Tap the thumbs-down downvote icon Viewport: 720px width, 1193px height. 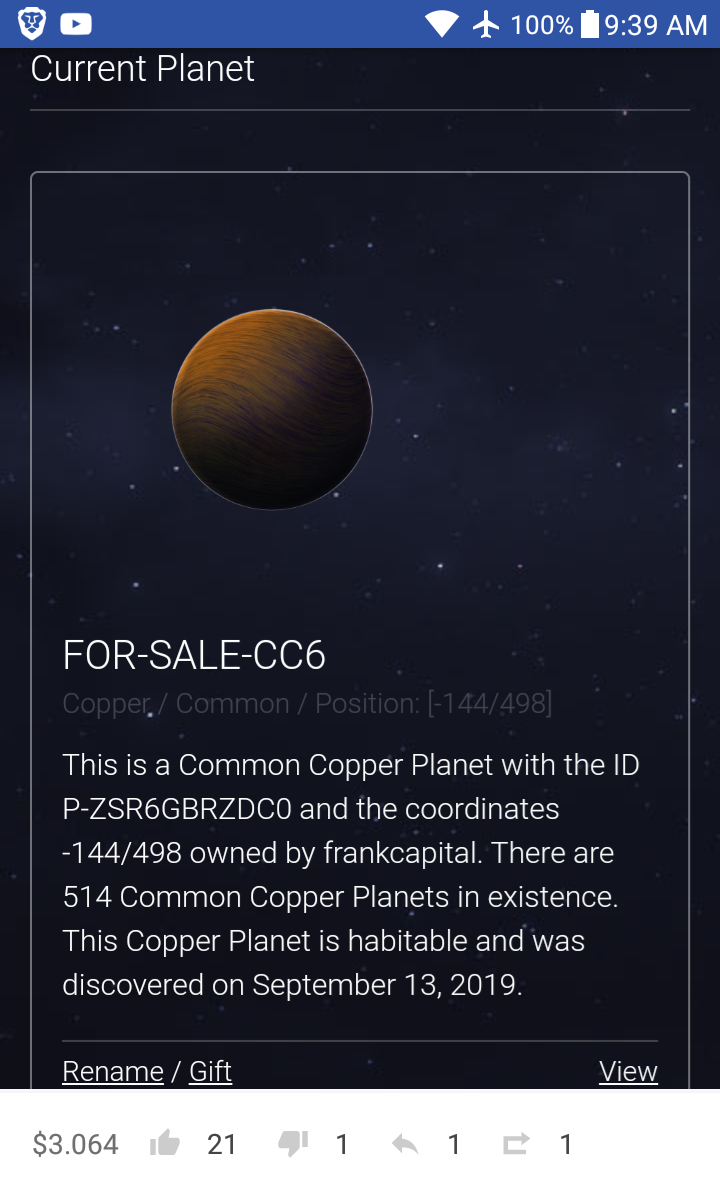292,1144
